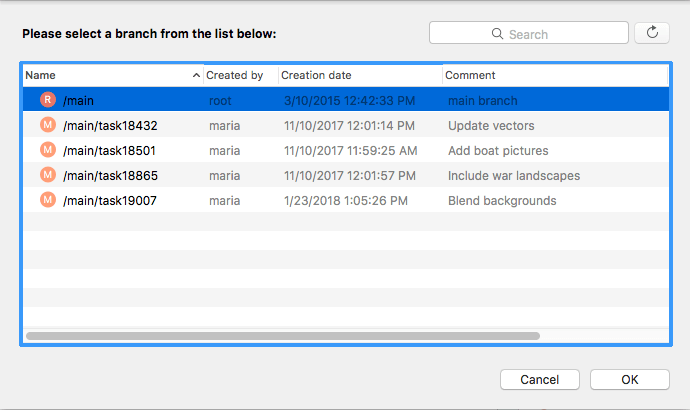Click date 11/10/2017 12:01:57 PM
This screenshot has height=410, width=690.
click(x=350, y=176)
